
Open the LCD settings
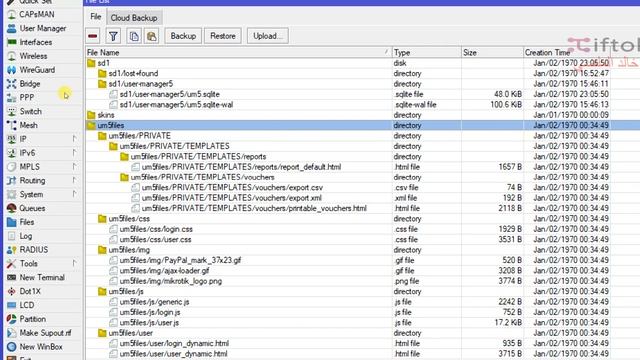point(27,305)
